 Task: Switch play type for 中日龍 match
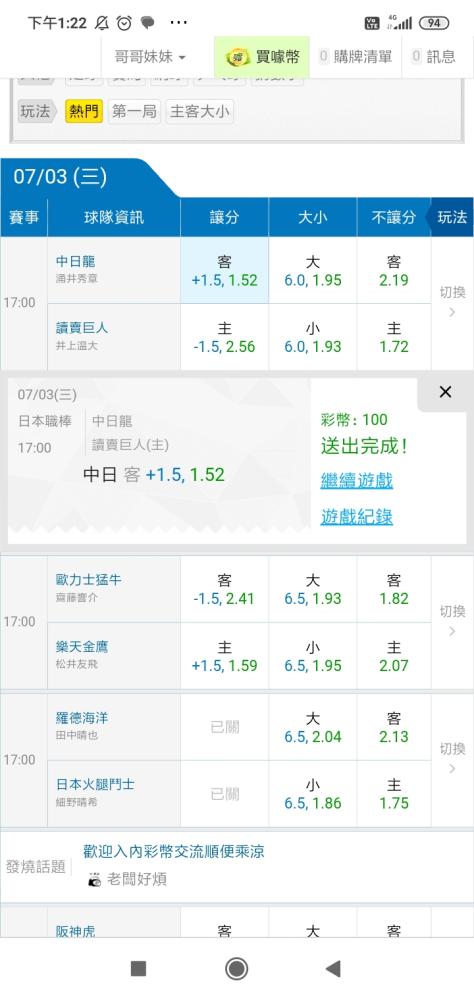click(x=452, y=302)
